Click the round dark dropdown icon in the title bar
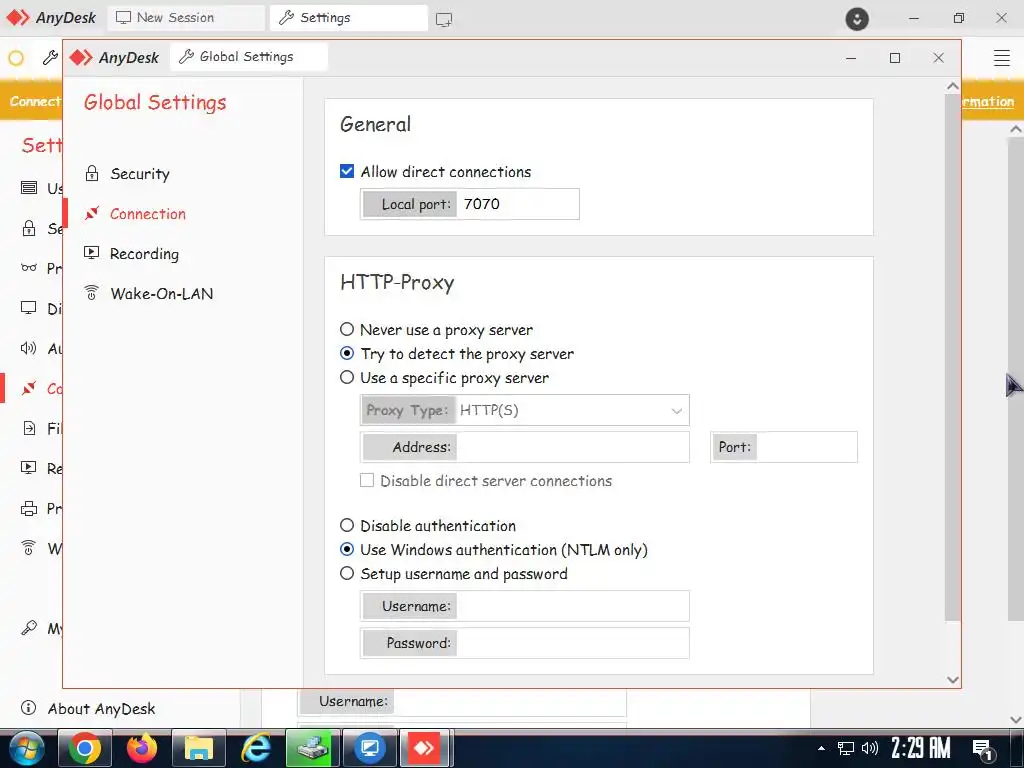The width and height of the screenshot is (1024, 768). tap(857, 18)
